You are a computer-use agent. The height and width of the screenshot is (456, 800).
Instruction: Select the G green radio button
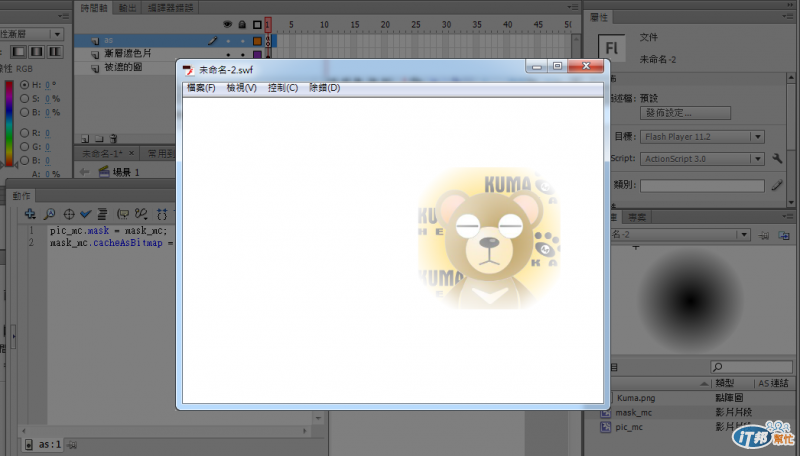click(24, 146)
